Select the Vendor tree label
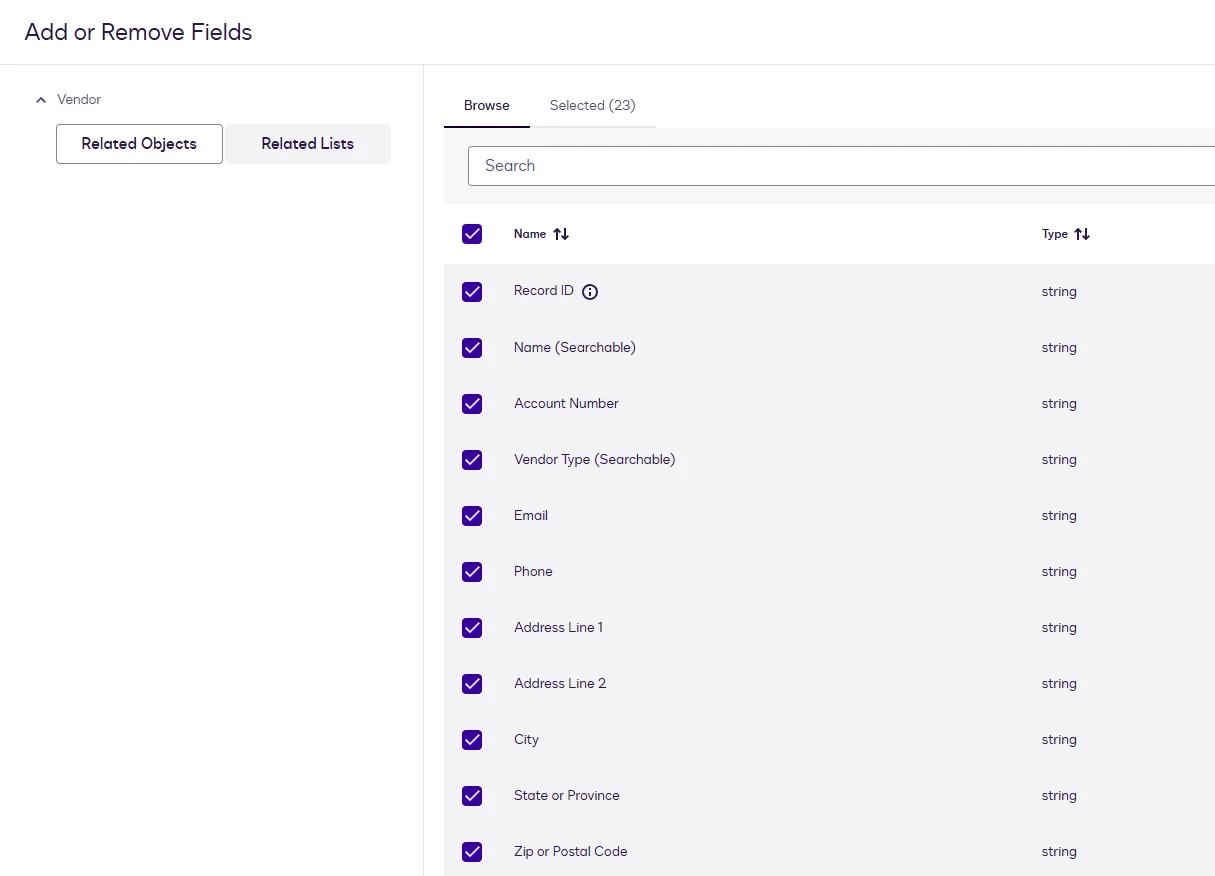 point(79,100)
